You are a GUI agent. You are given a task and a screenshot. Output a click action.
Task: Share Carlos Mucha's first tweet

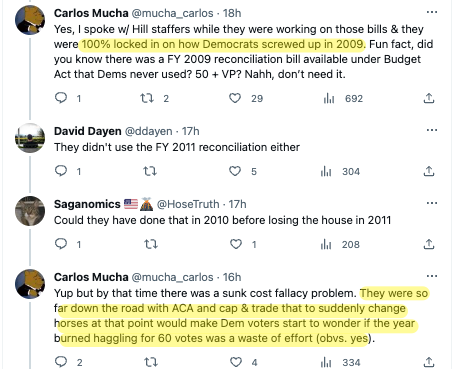click(x=429, y=98)
